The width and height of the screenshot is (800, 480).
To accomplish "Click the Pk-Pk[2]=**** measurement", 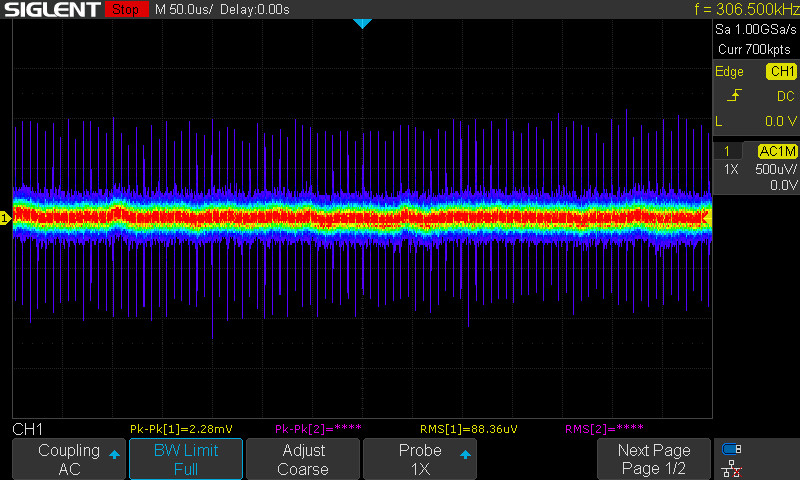I will [318, 429].
